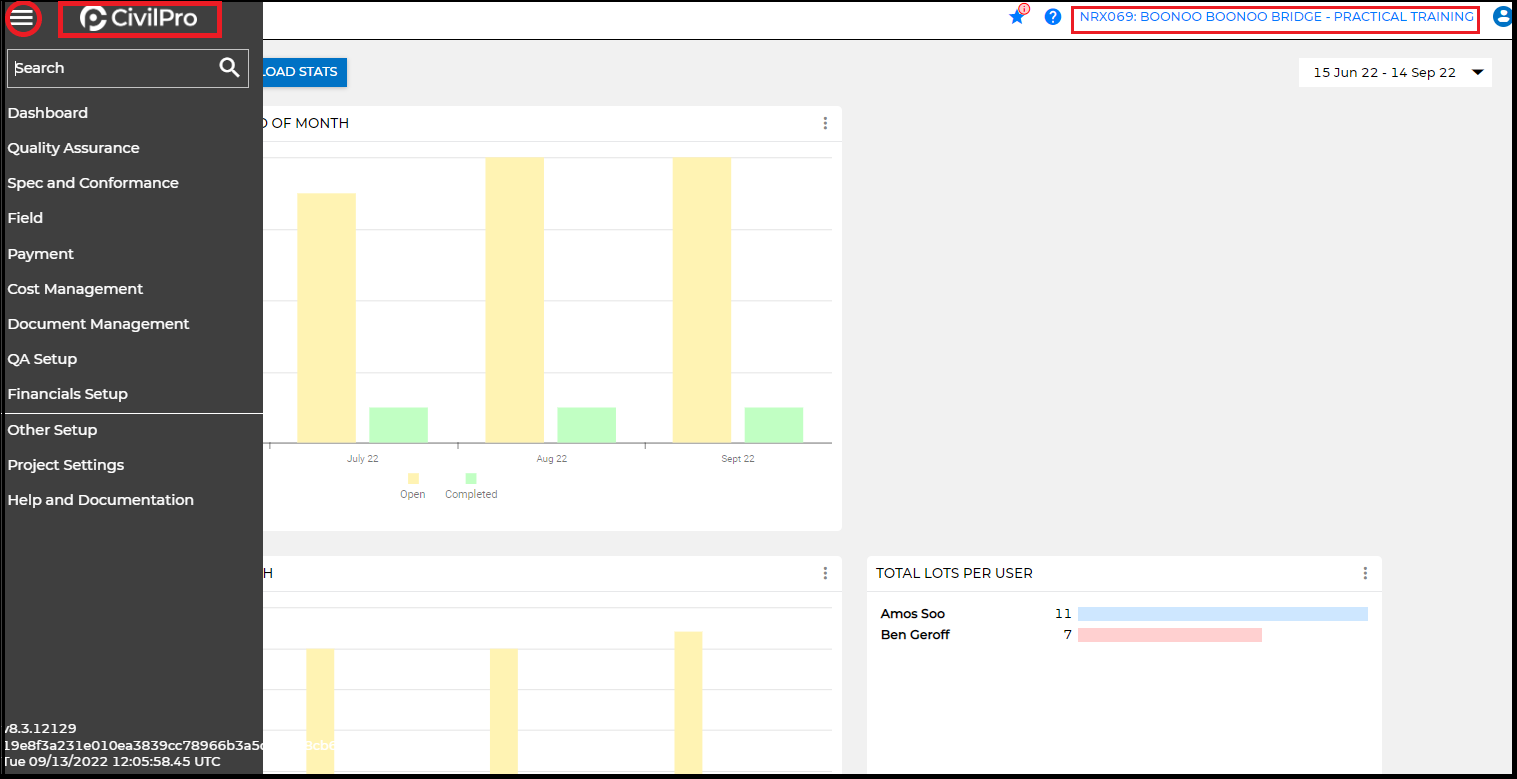Expand the Cost Management menu item
Image resolution: width=1517 pixels, height=779 pixels.
[x=75, y=289]
